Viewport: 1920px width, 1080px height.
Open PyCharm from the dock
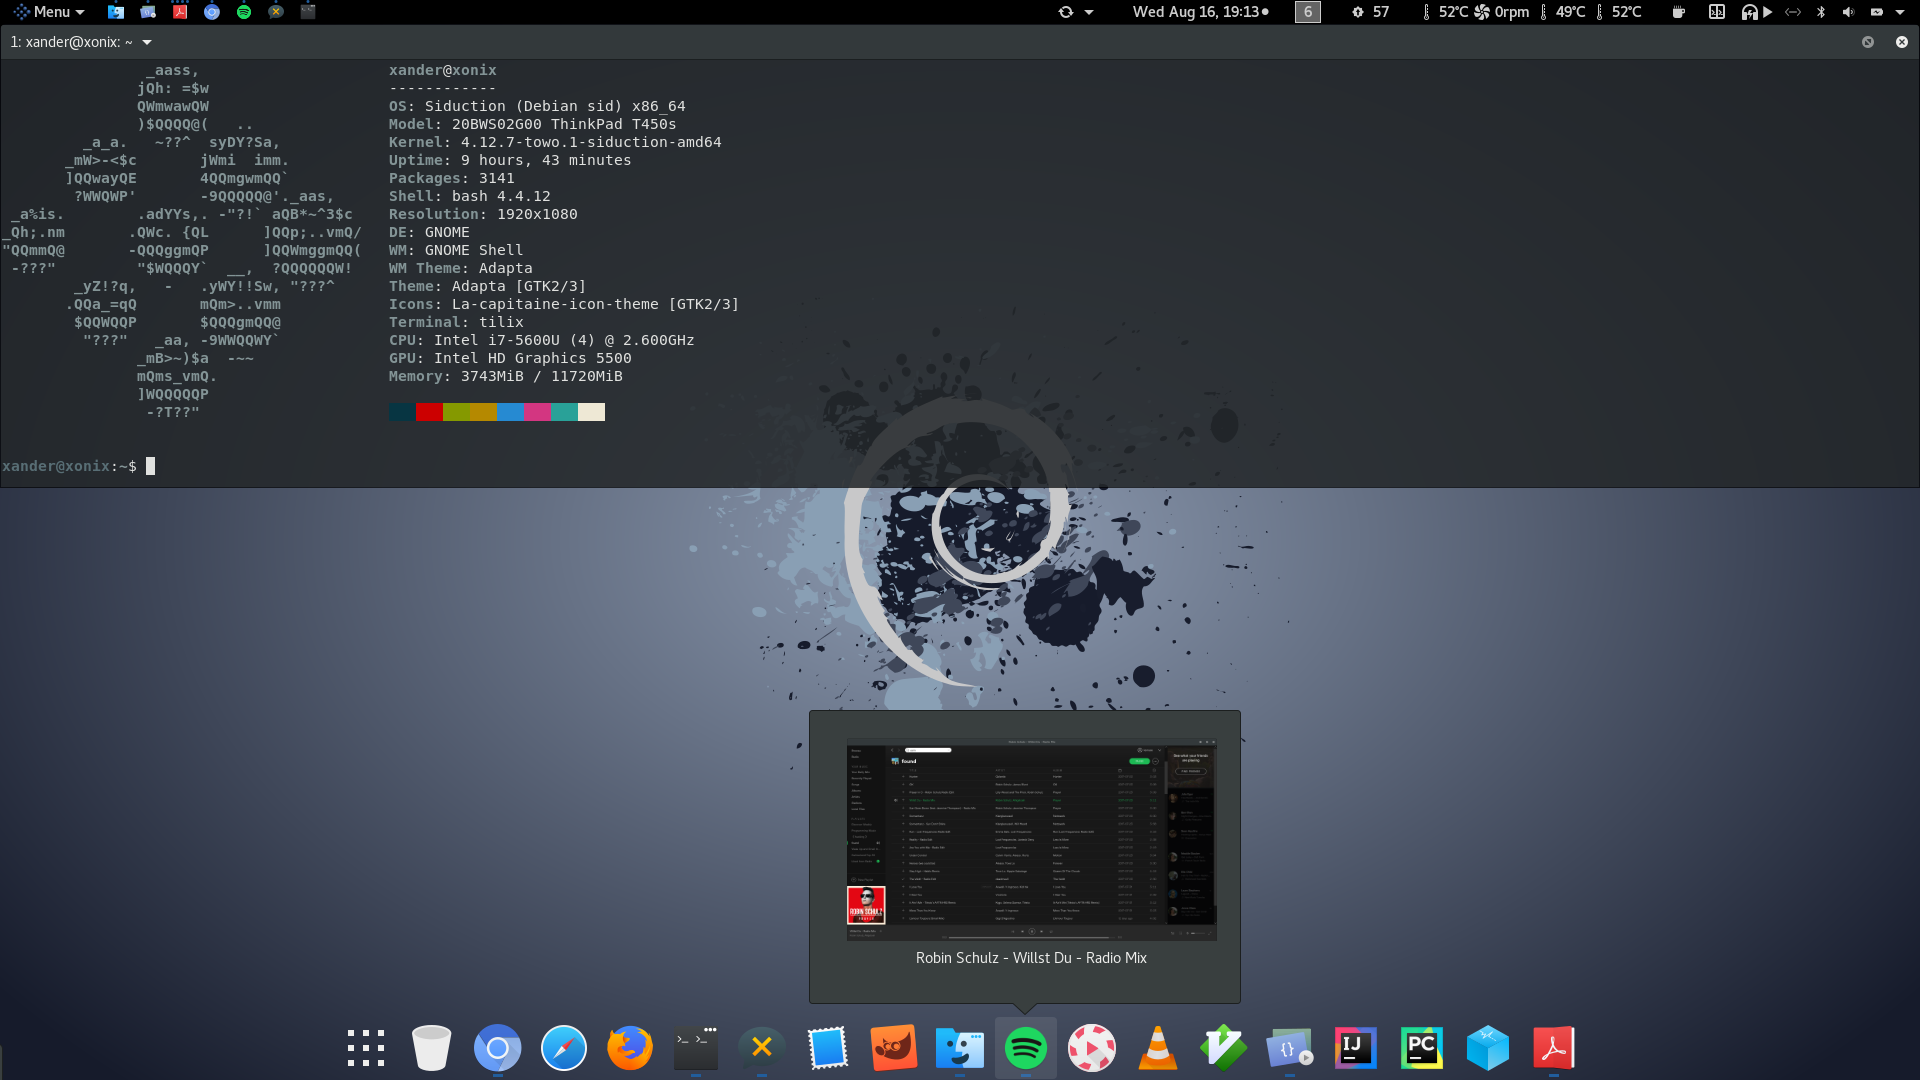pos(1421,1048)
